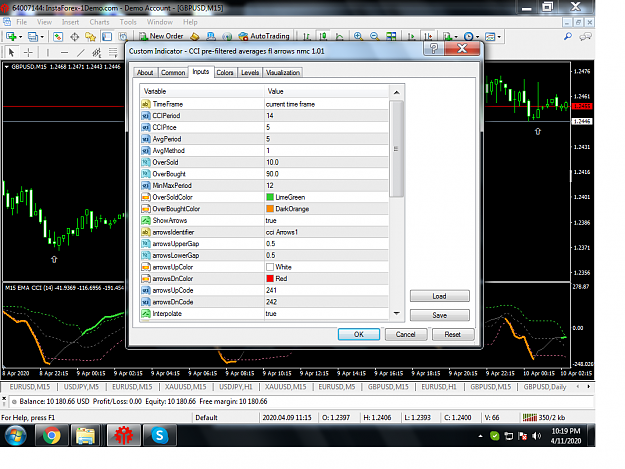The image size is (625, 469).
Task: Click the OK button
Action: click(x=359, y=334)
